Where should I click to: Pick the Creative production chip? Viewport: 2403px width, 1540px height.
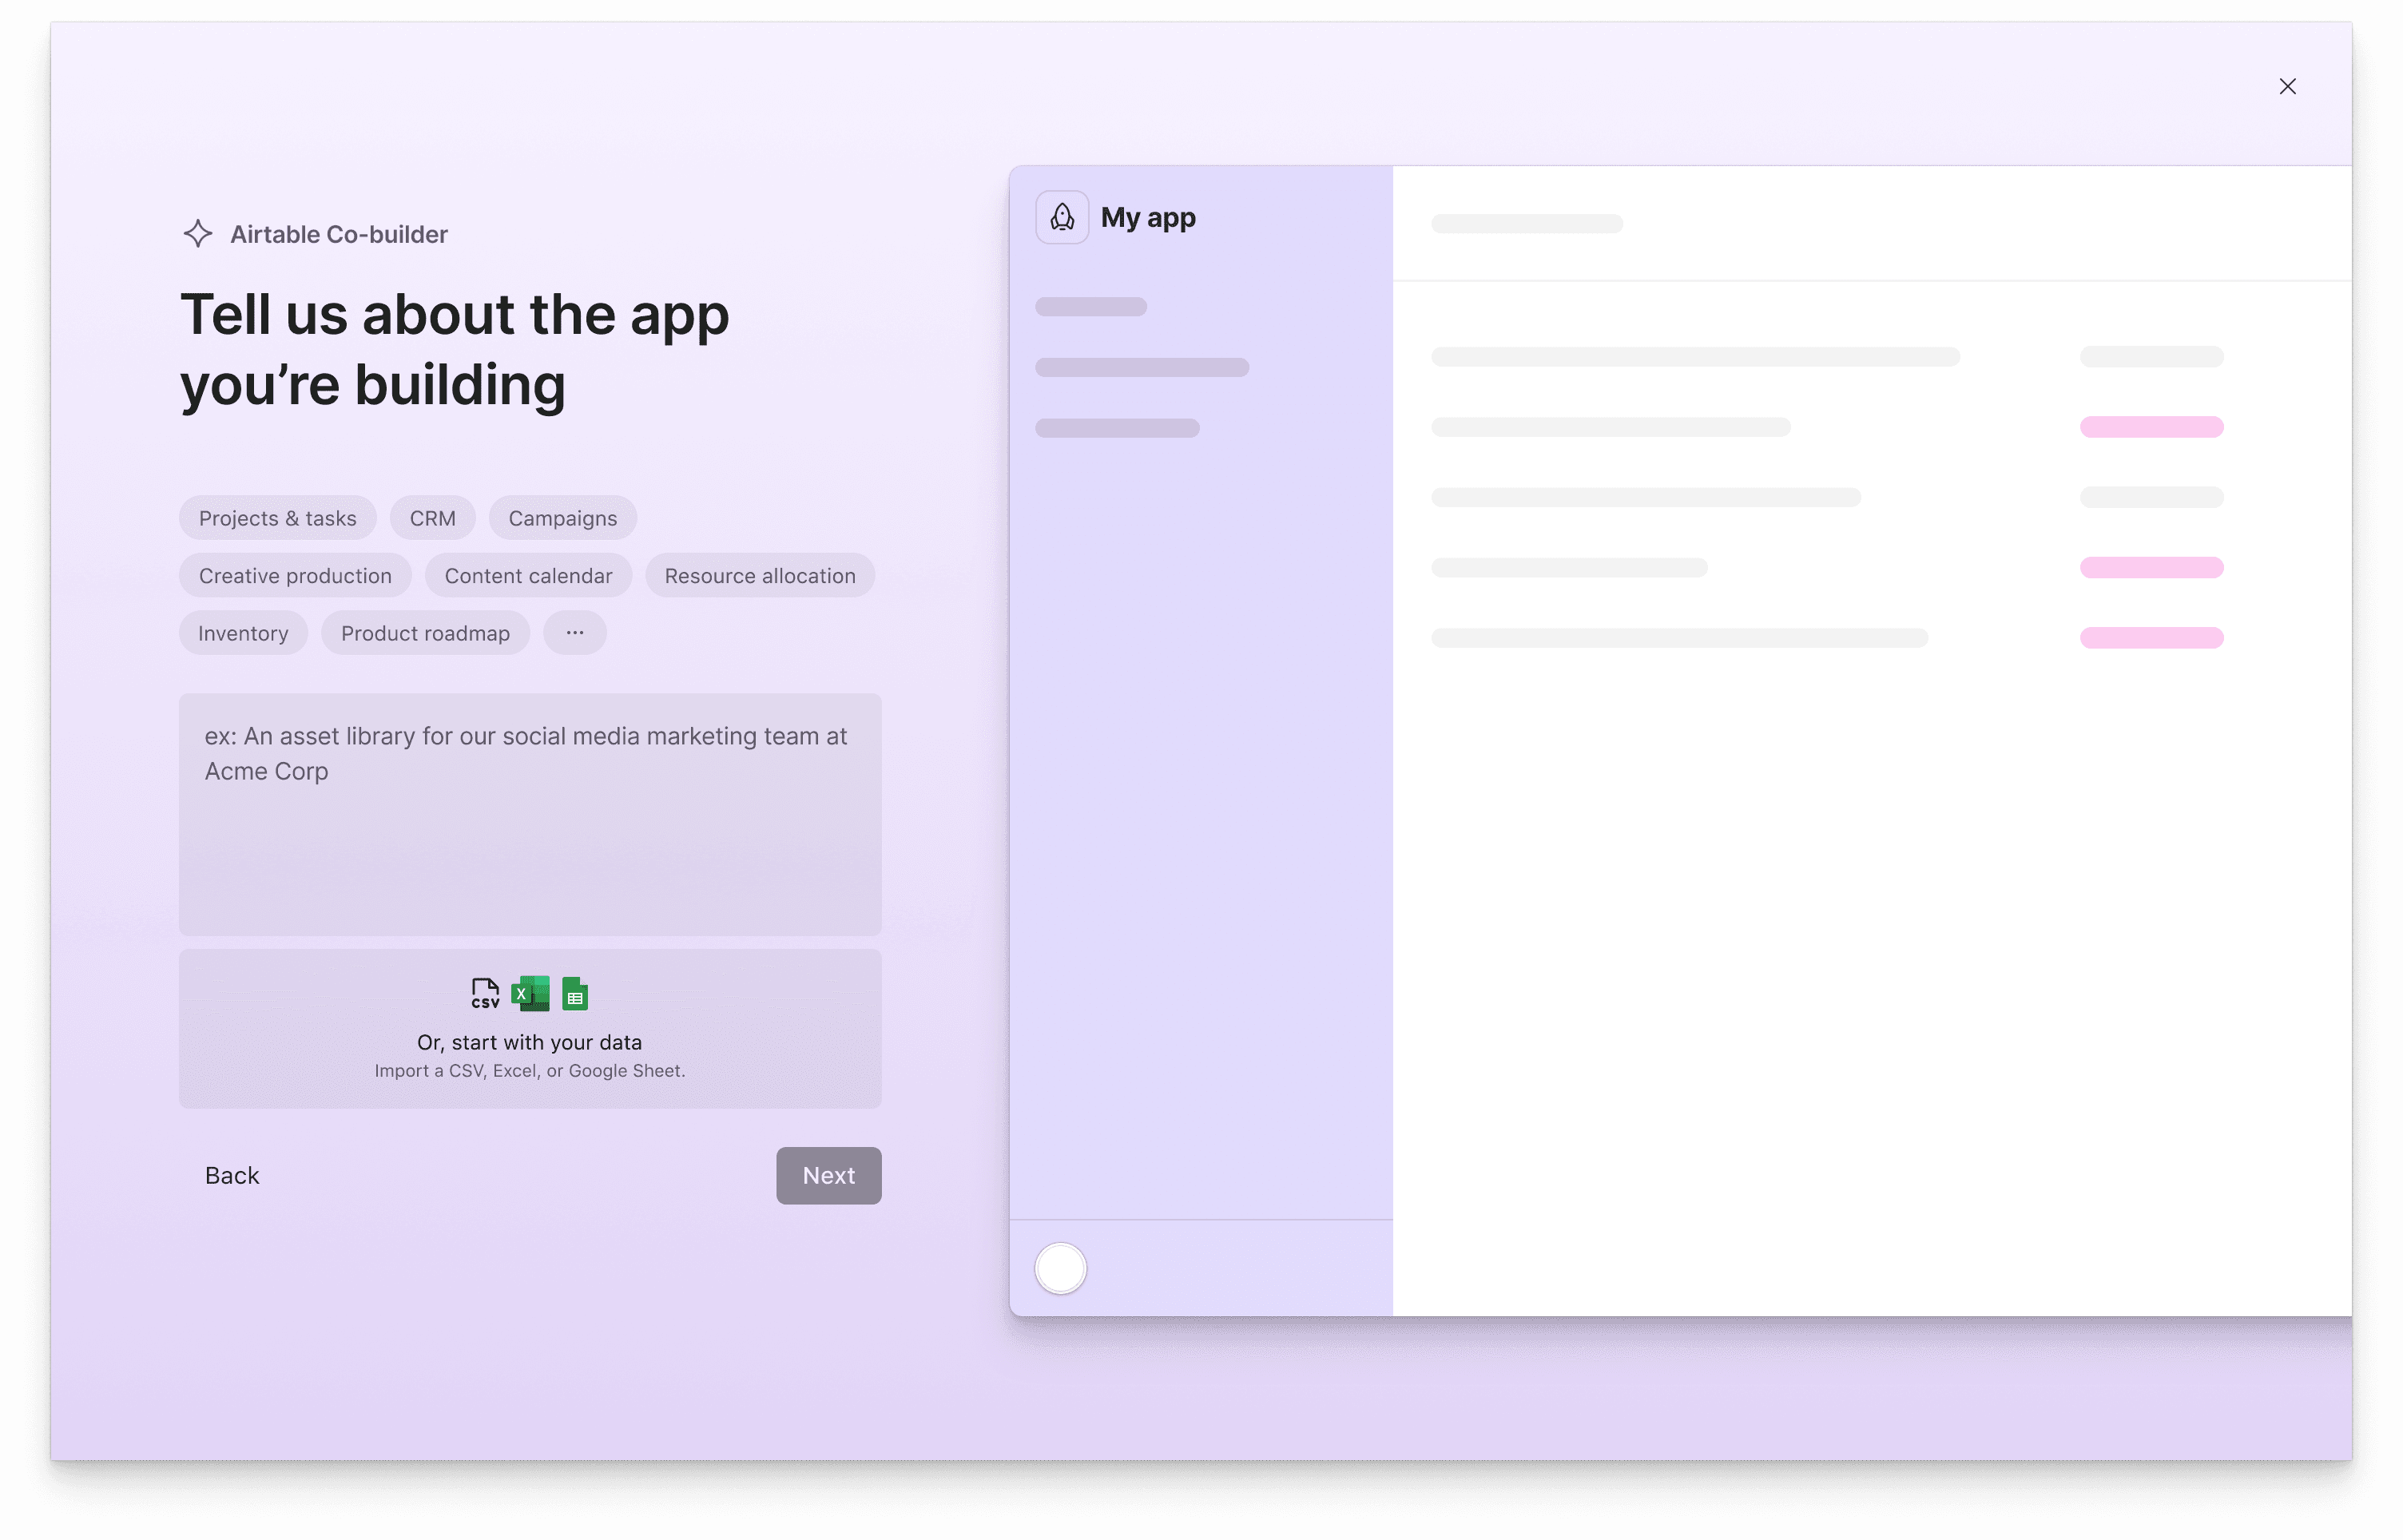[295, 576]
